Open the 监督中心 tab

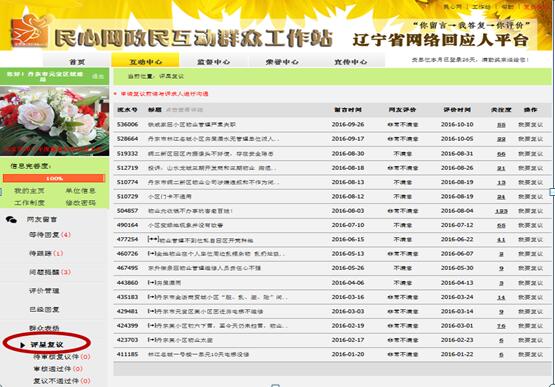[213, 62]
